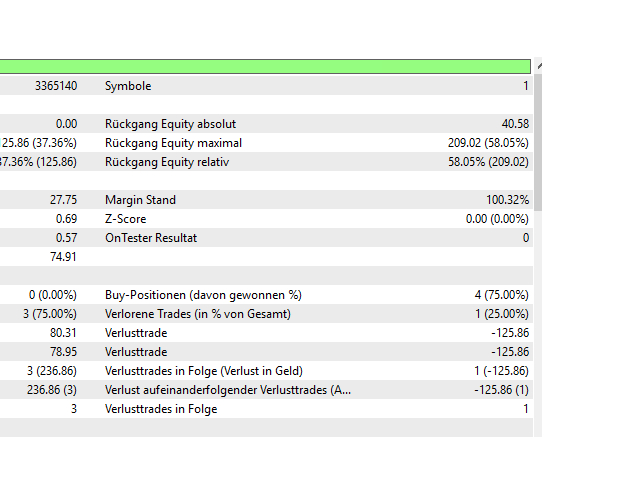The width and height of the screenshot is (640, 480).
Task: Click the vertical scrollbar thumb
Action: pyautogui.click(x=538, y=140)
